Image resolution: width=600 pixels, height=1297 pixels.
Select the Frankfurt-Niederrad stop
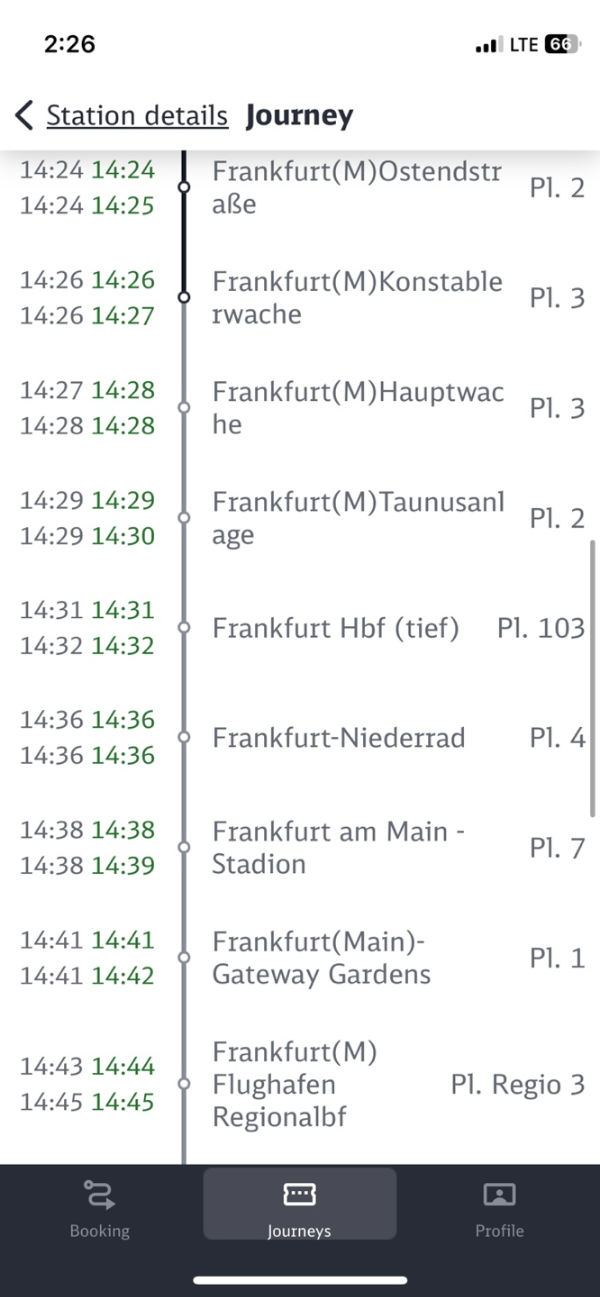click(300, 738)
